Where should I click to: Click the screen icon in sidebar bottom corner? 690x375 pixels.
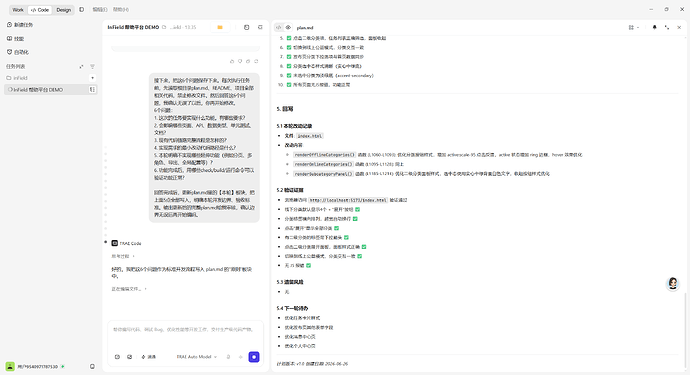[x=92, y=366]
